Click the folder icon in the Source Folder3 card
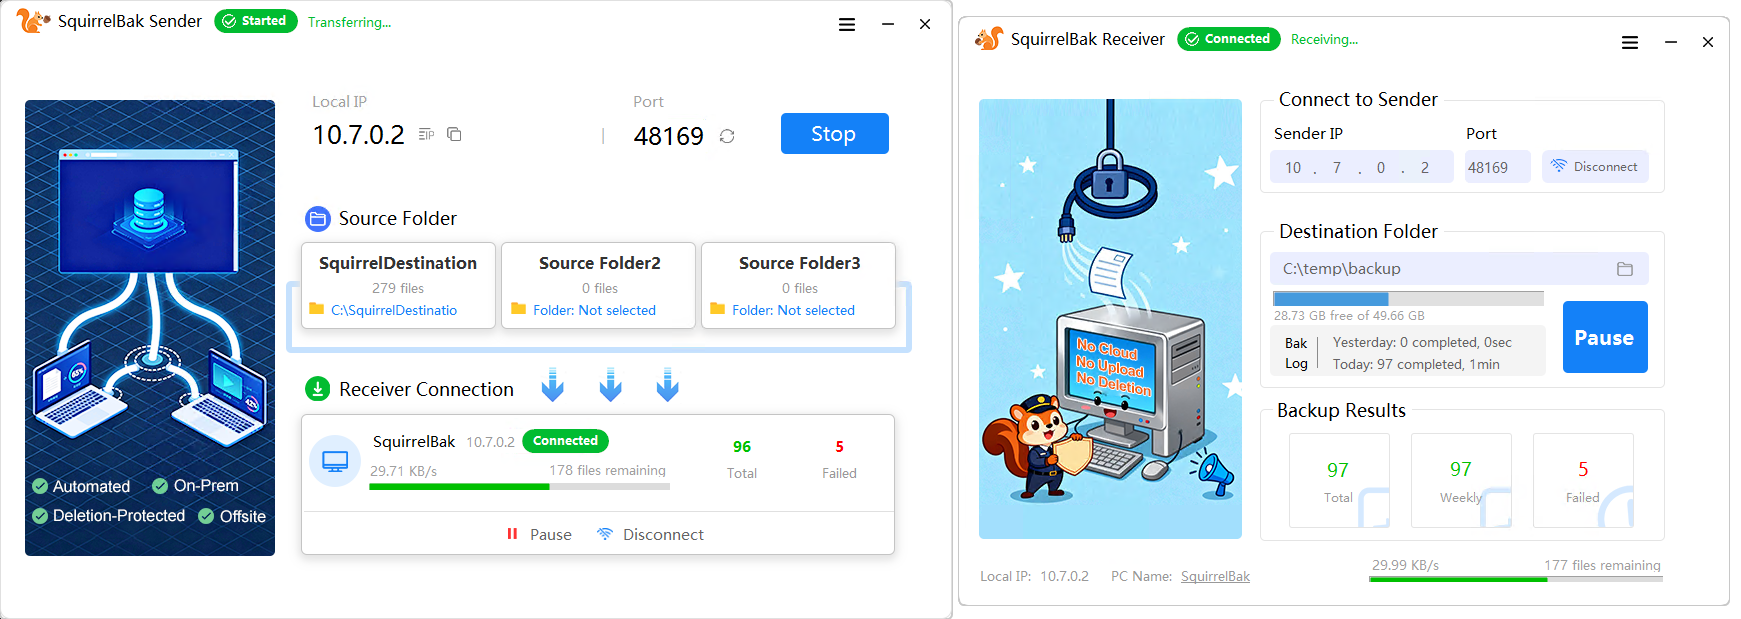 [x=717, y=309]
